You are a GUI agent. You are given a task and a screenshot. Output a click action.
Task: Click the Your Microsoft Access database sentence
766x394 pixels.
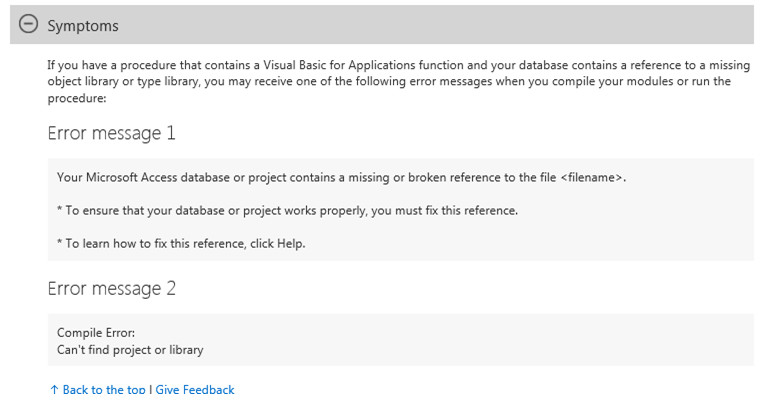(341, 177)
